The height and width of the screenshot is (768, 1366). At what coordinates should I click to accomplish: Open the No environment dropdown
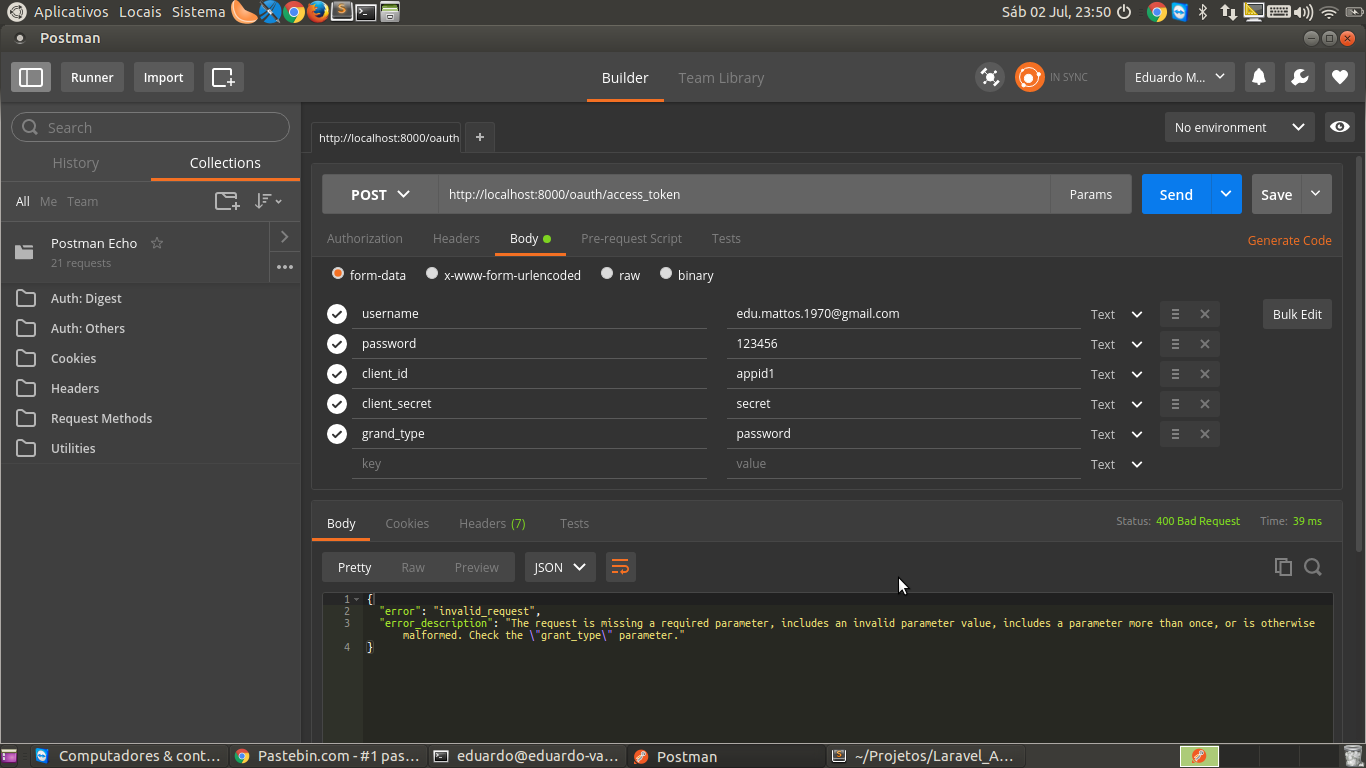[x=1239, y=127]
